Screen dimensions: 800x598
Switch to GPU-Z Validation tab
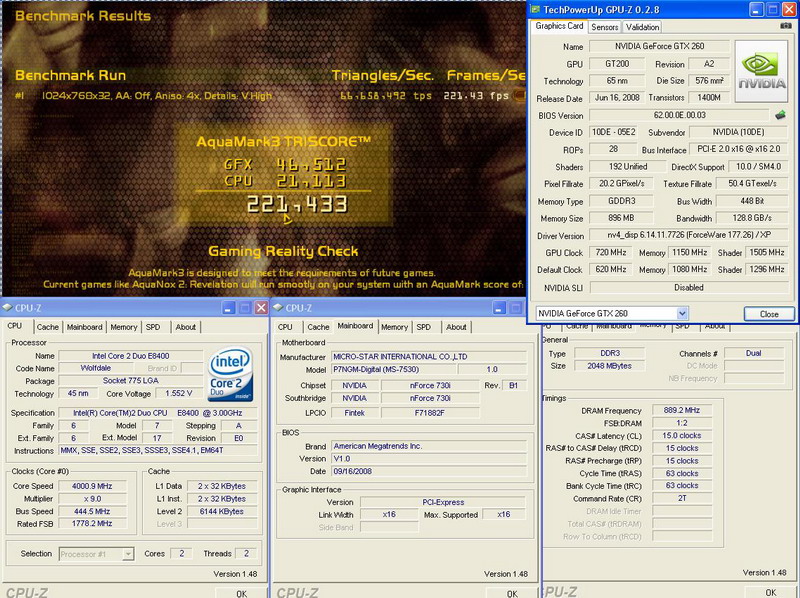642,27
